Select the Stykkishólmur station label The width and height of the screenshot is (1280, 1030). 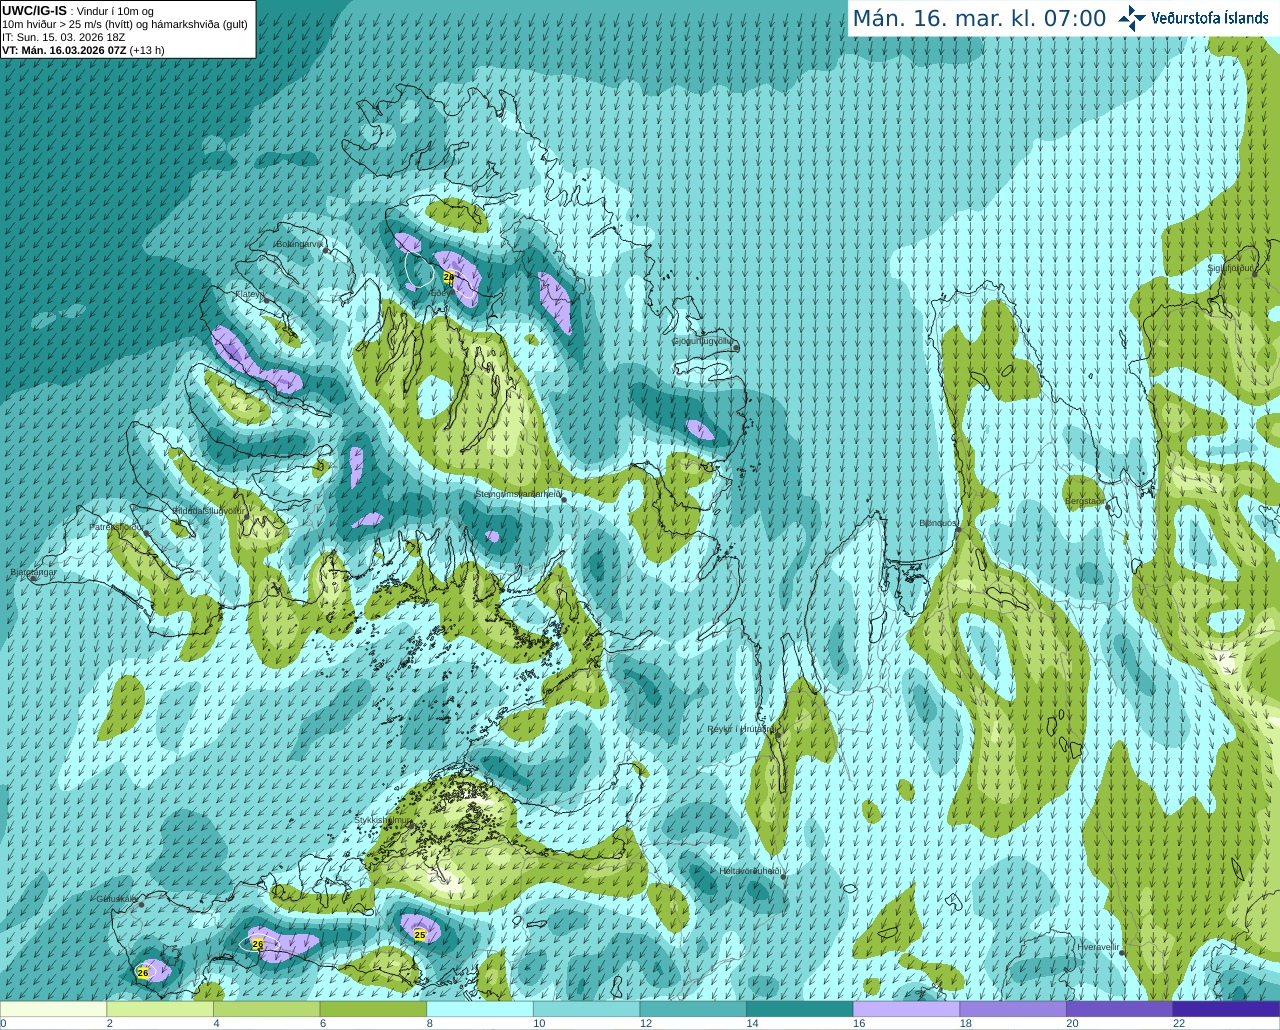click(x=383, y=820)
